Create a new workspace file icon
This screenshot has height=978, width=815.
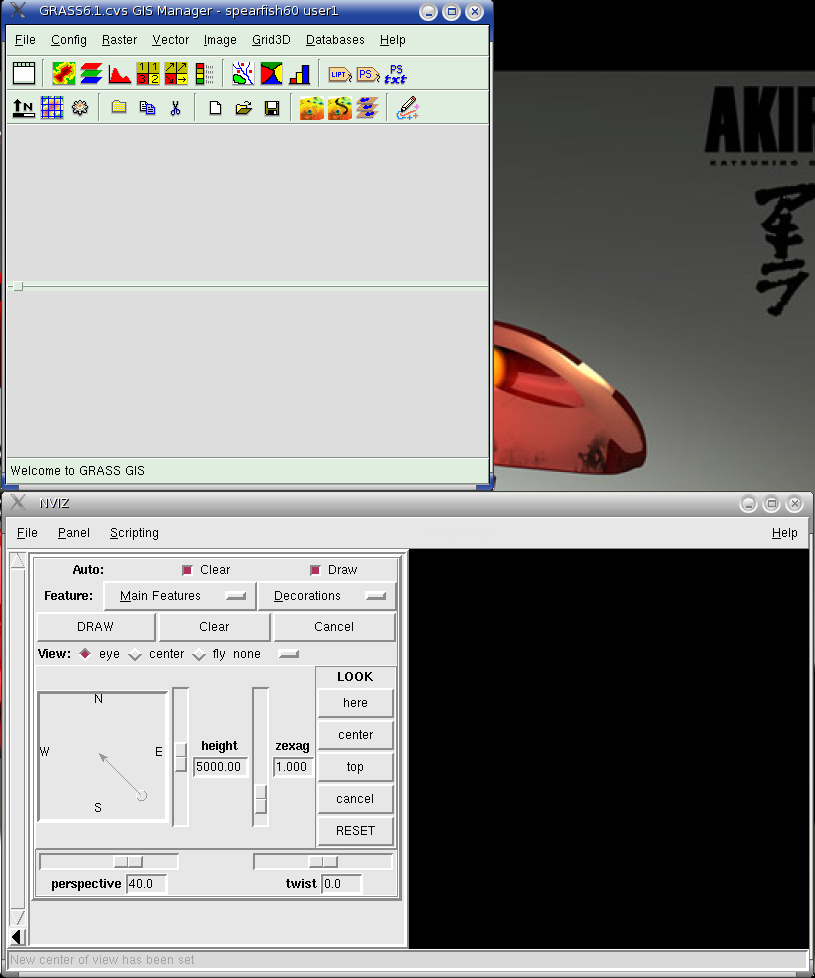click(215, 108)
